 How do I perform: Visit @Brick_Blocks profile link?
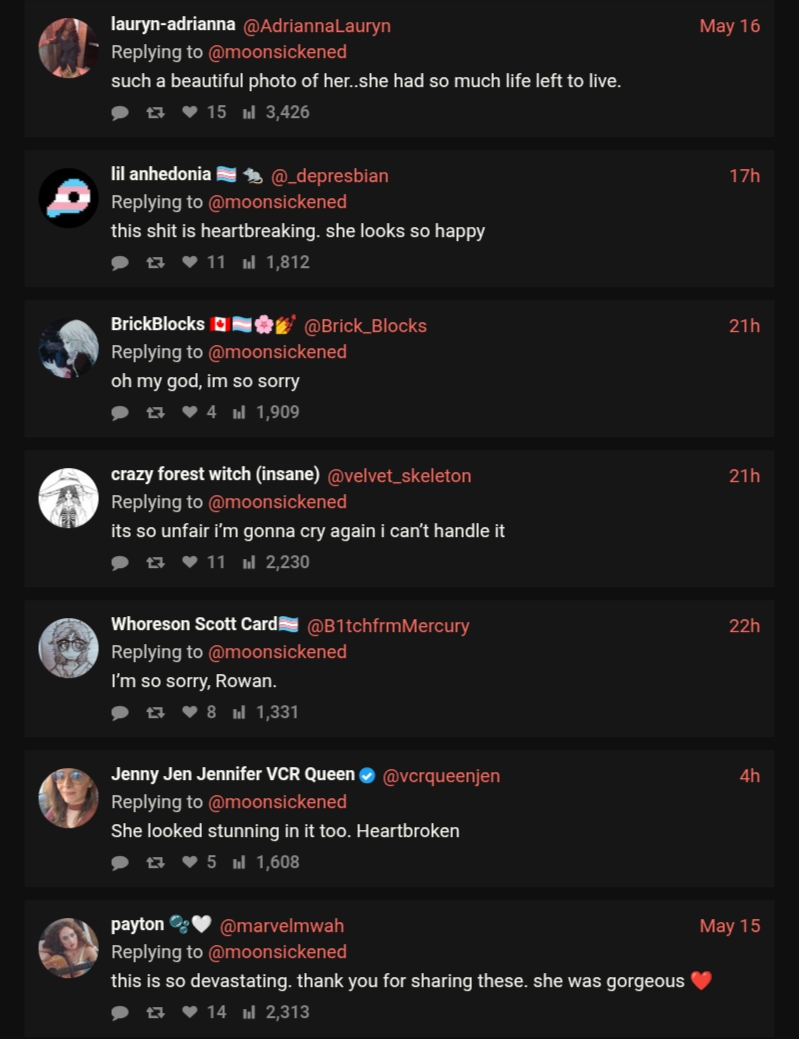[365, 326]
